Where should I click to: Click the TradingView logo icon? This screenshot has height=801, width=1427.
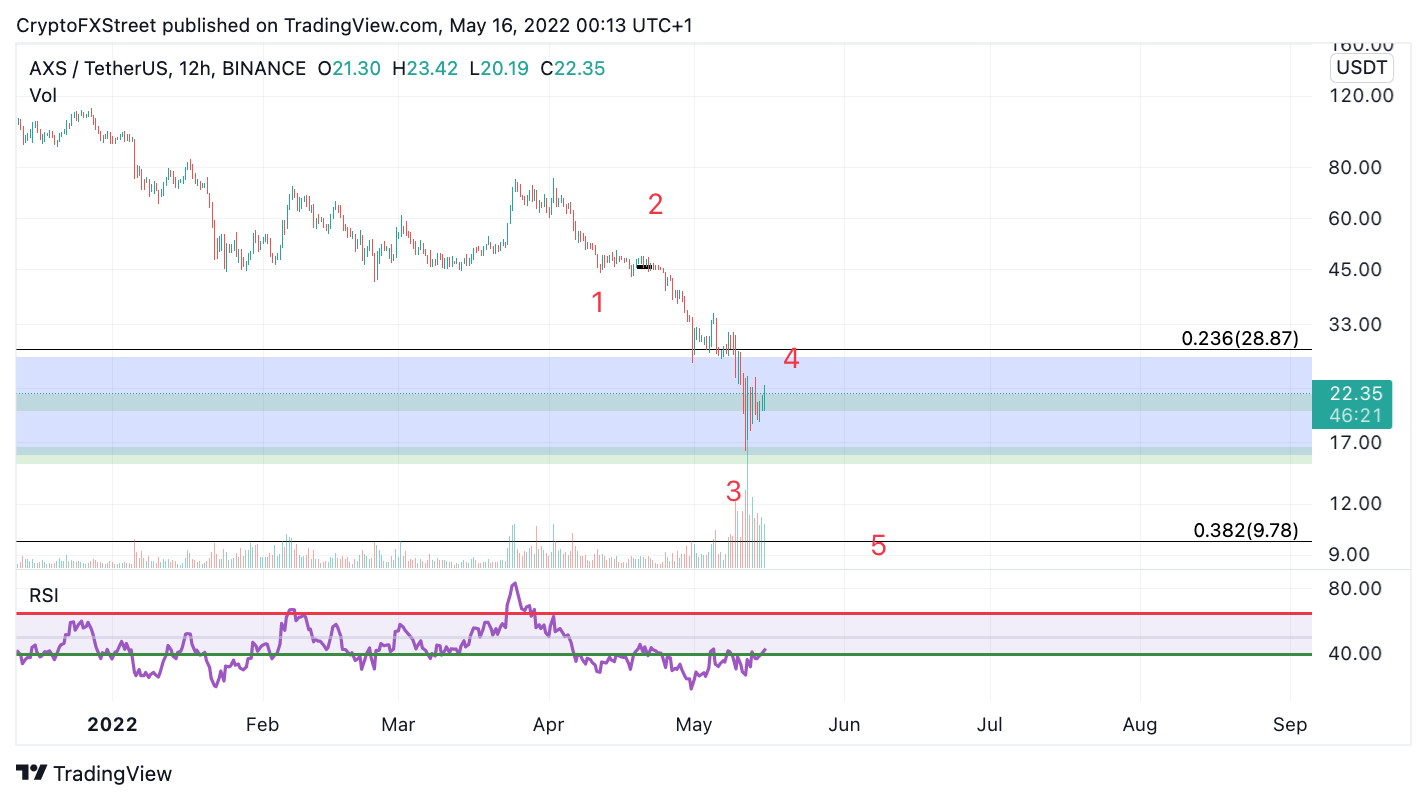click(32, 773)
